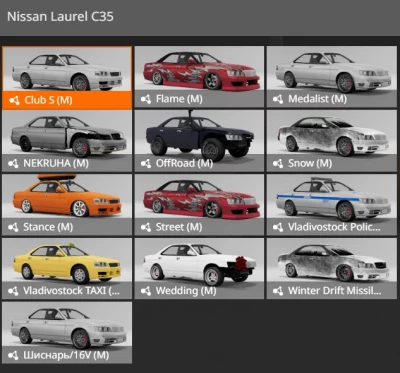Image resolution: width=400 pixels, height=373 pixels.
Task: Click the config icon beside Medalist (M)
Action: coord(278,99)
